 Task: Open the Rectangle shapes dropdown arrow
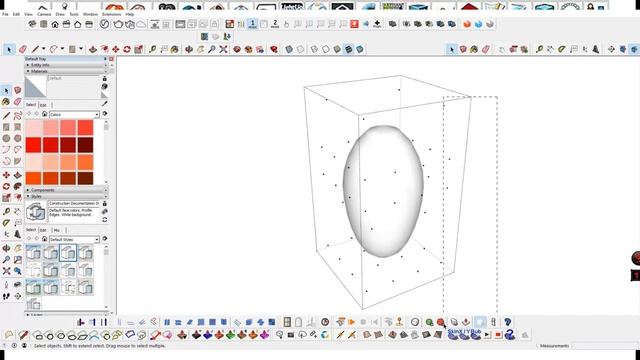coord(81,49)
